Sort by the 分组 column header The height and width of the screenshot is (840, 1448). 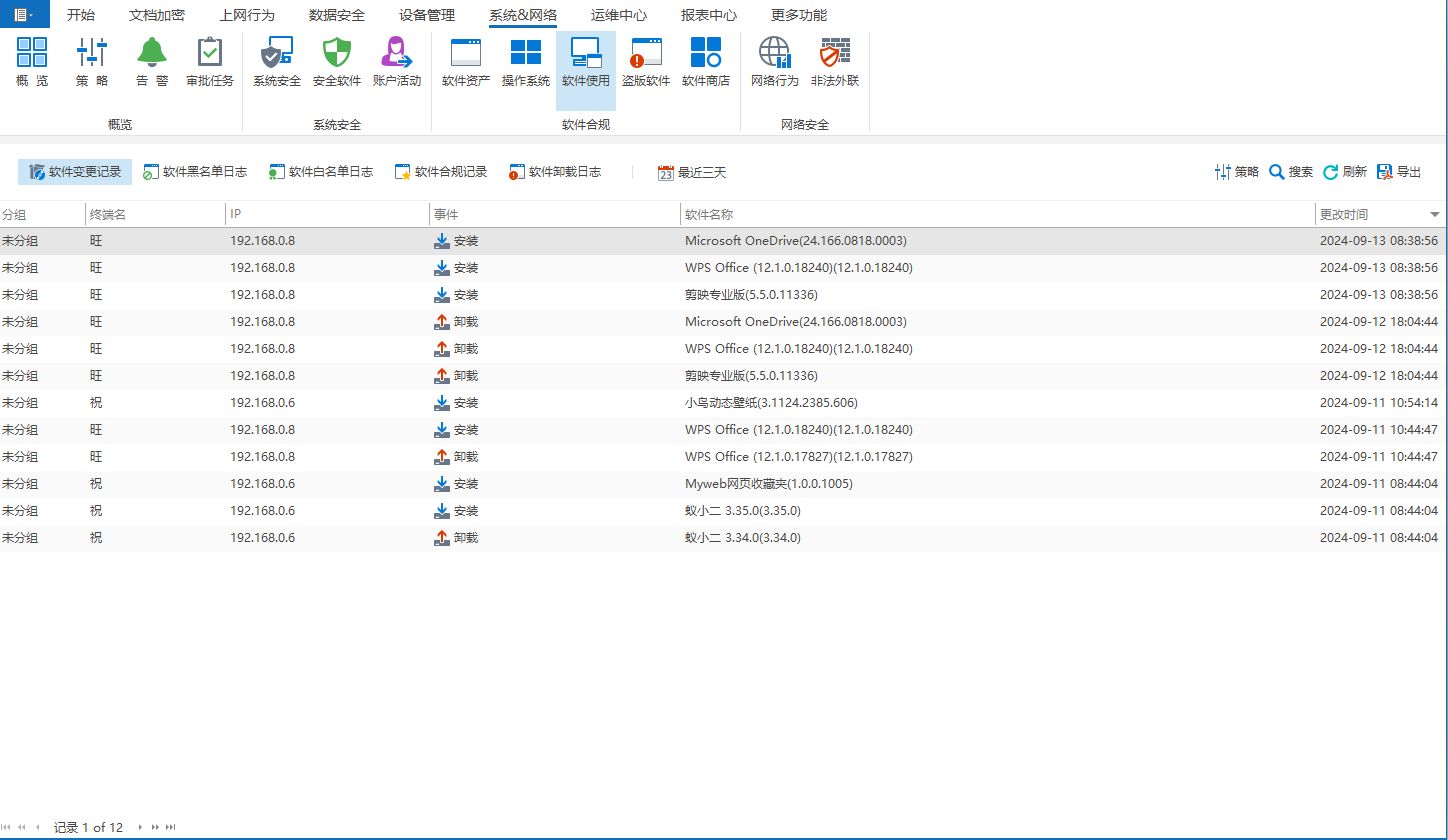pos(43,214)
